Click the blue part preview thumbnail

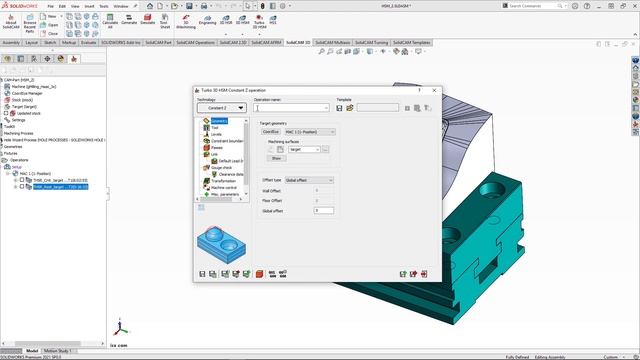click(221, 244)
